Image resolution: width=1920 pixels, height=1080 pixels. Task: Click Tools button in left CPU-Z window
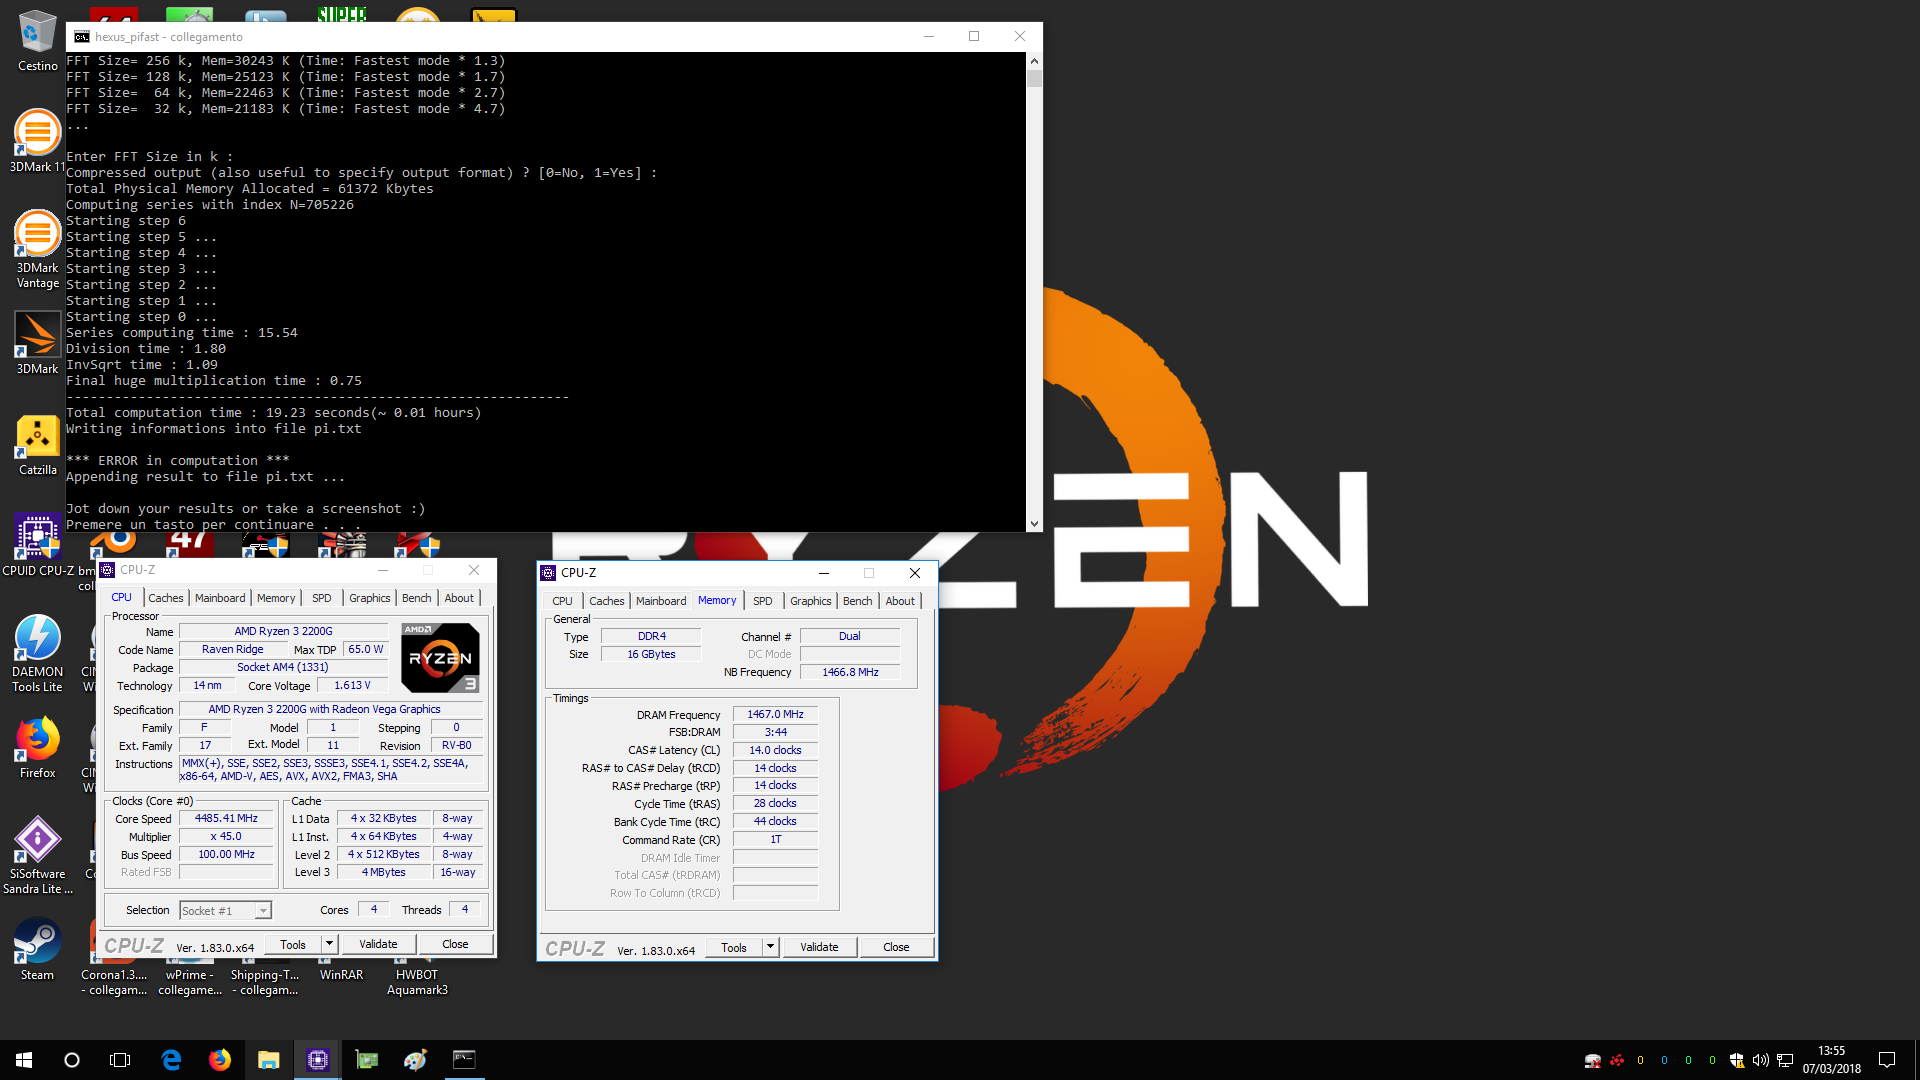[293, 944]
